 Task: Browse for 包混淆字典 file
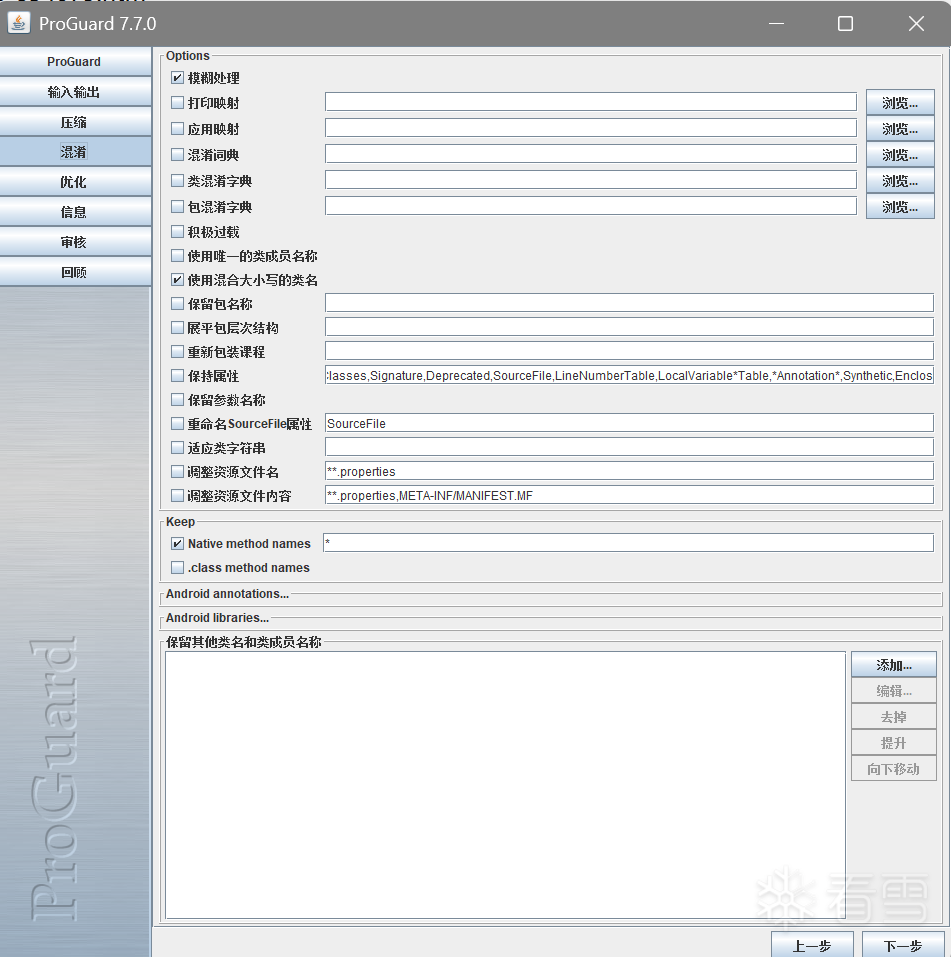900,207
